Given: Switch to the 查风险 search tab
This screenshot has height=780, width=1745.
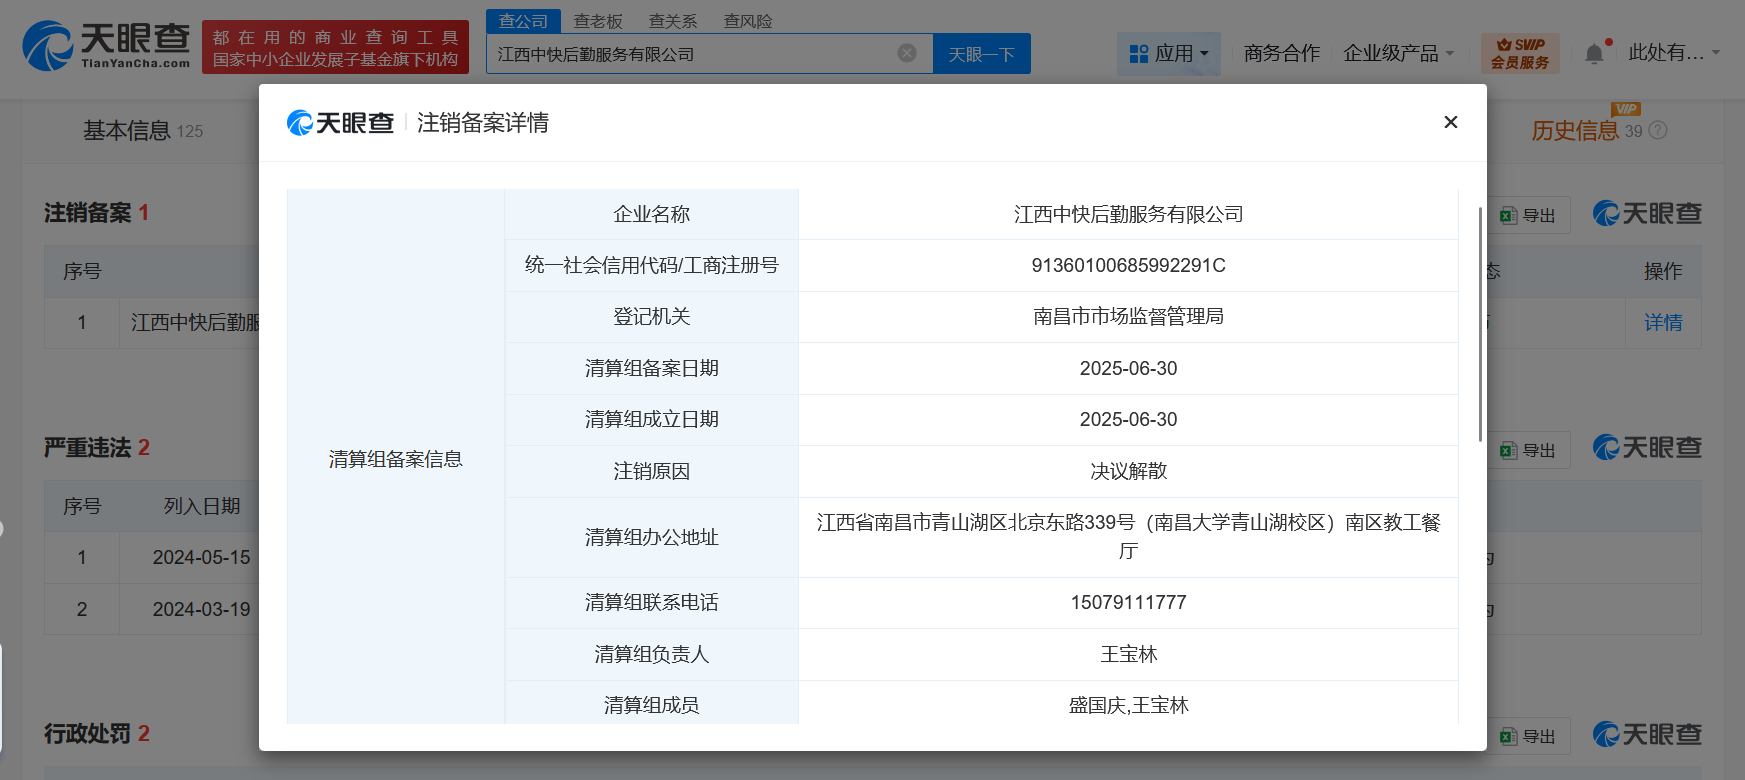Looking at the screenshot, I should (x=748, y=21).
